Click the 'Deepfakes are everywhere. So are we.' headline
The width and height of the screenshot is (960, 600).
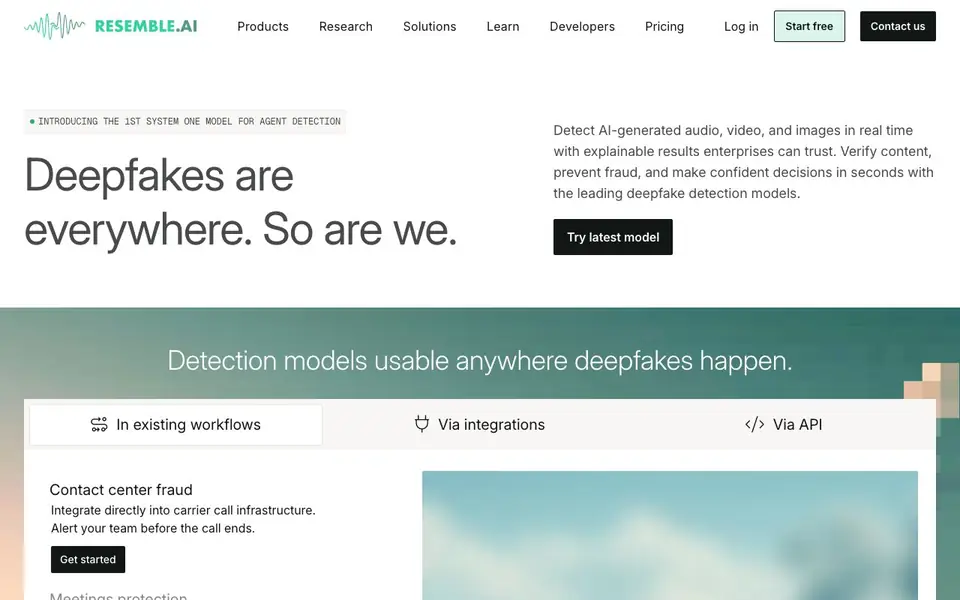(x=241, y=202)
